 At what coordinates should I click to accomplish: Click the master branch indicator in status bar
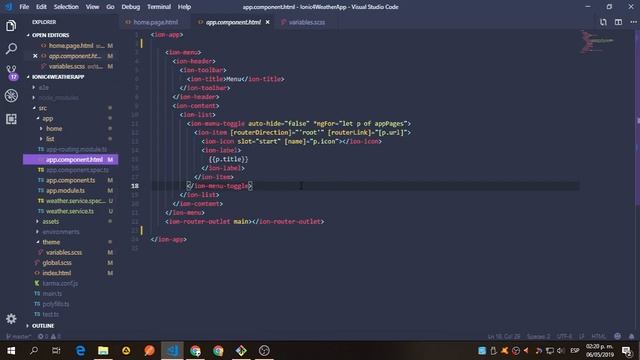(18, 336)
